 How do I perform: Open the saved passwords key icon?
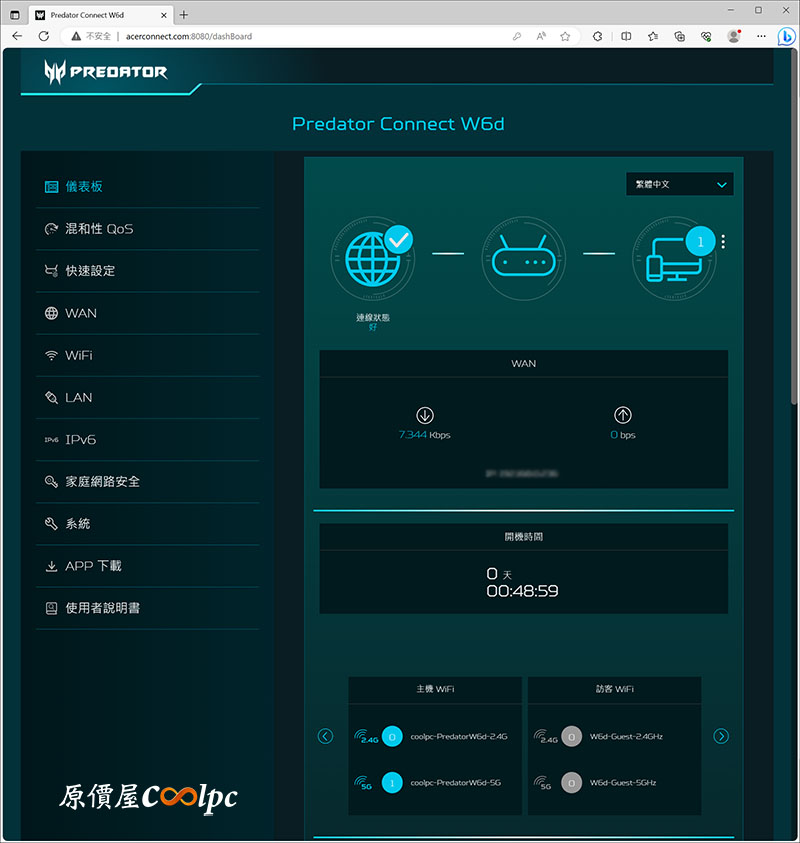tap(517, 36)
